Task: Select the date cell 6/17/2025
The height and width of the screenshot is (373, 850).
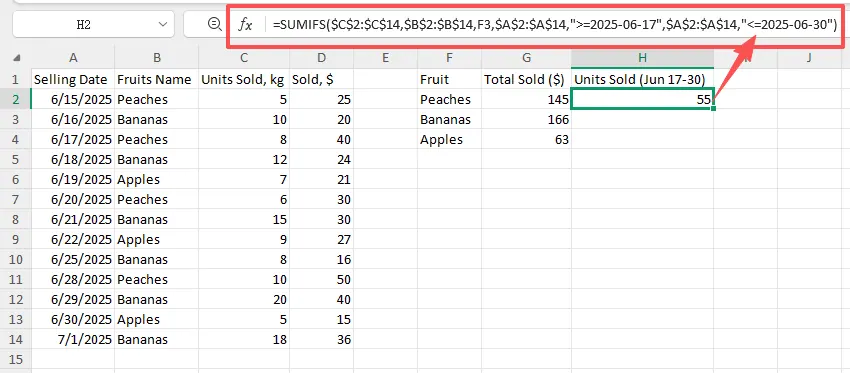Action: [x=73, y=140]
